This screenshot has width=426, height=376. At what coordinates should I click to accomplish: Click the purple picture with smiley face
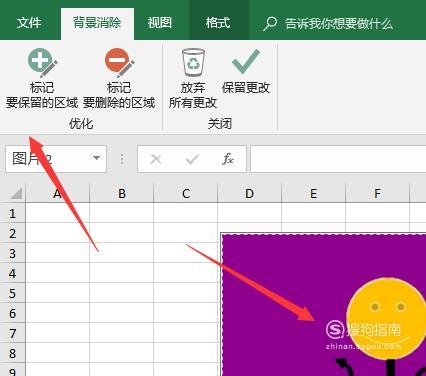(323, 304)
